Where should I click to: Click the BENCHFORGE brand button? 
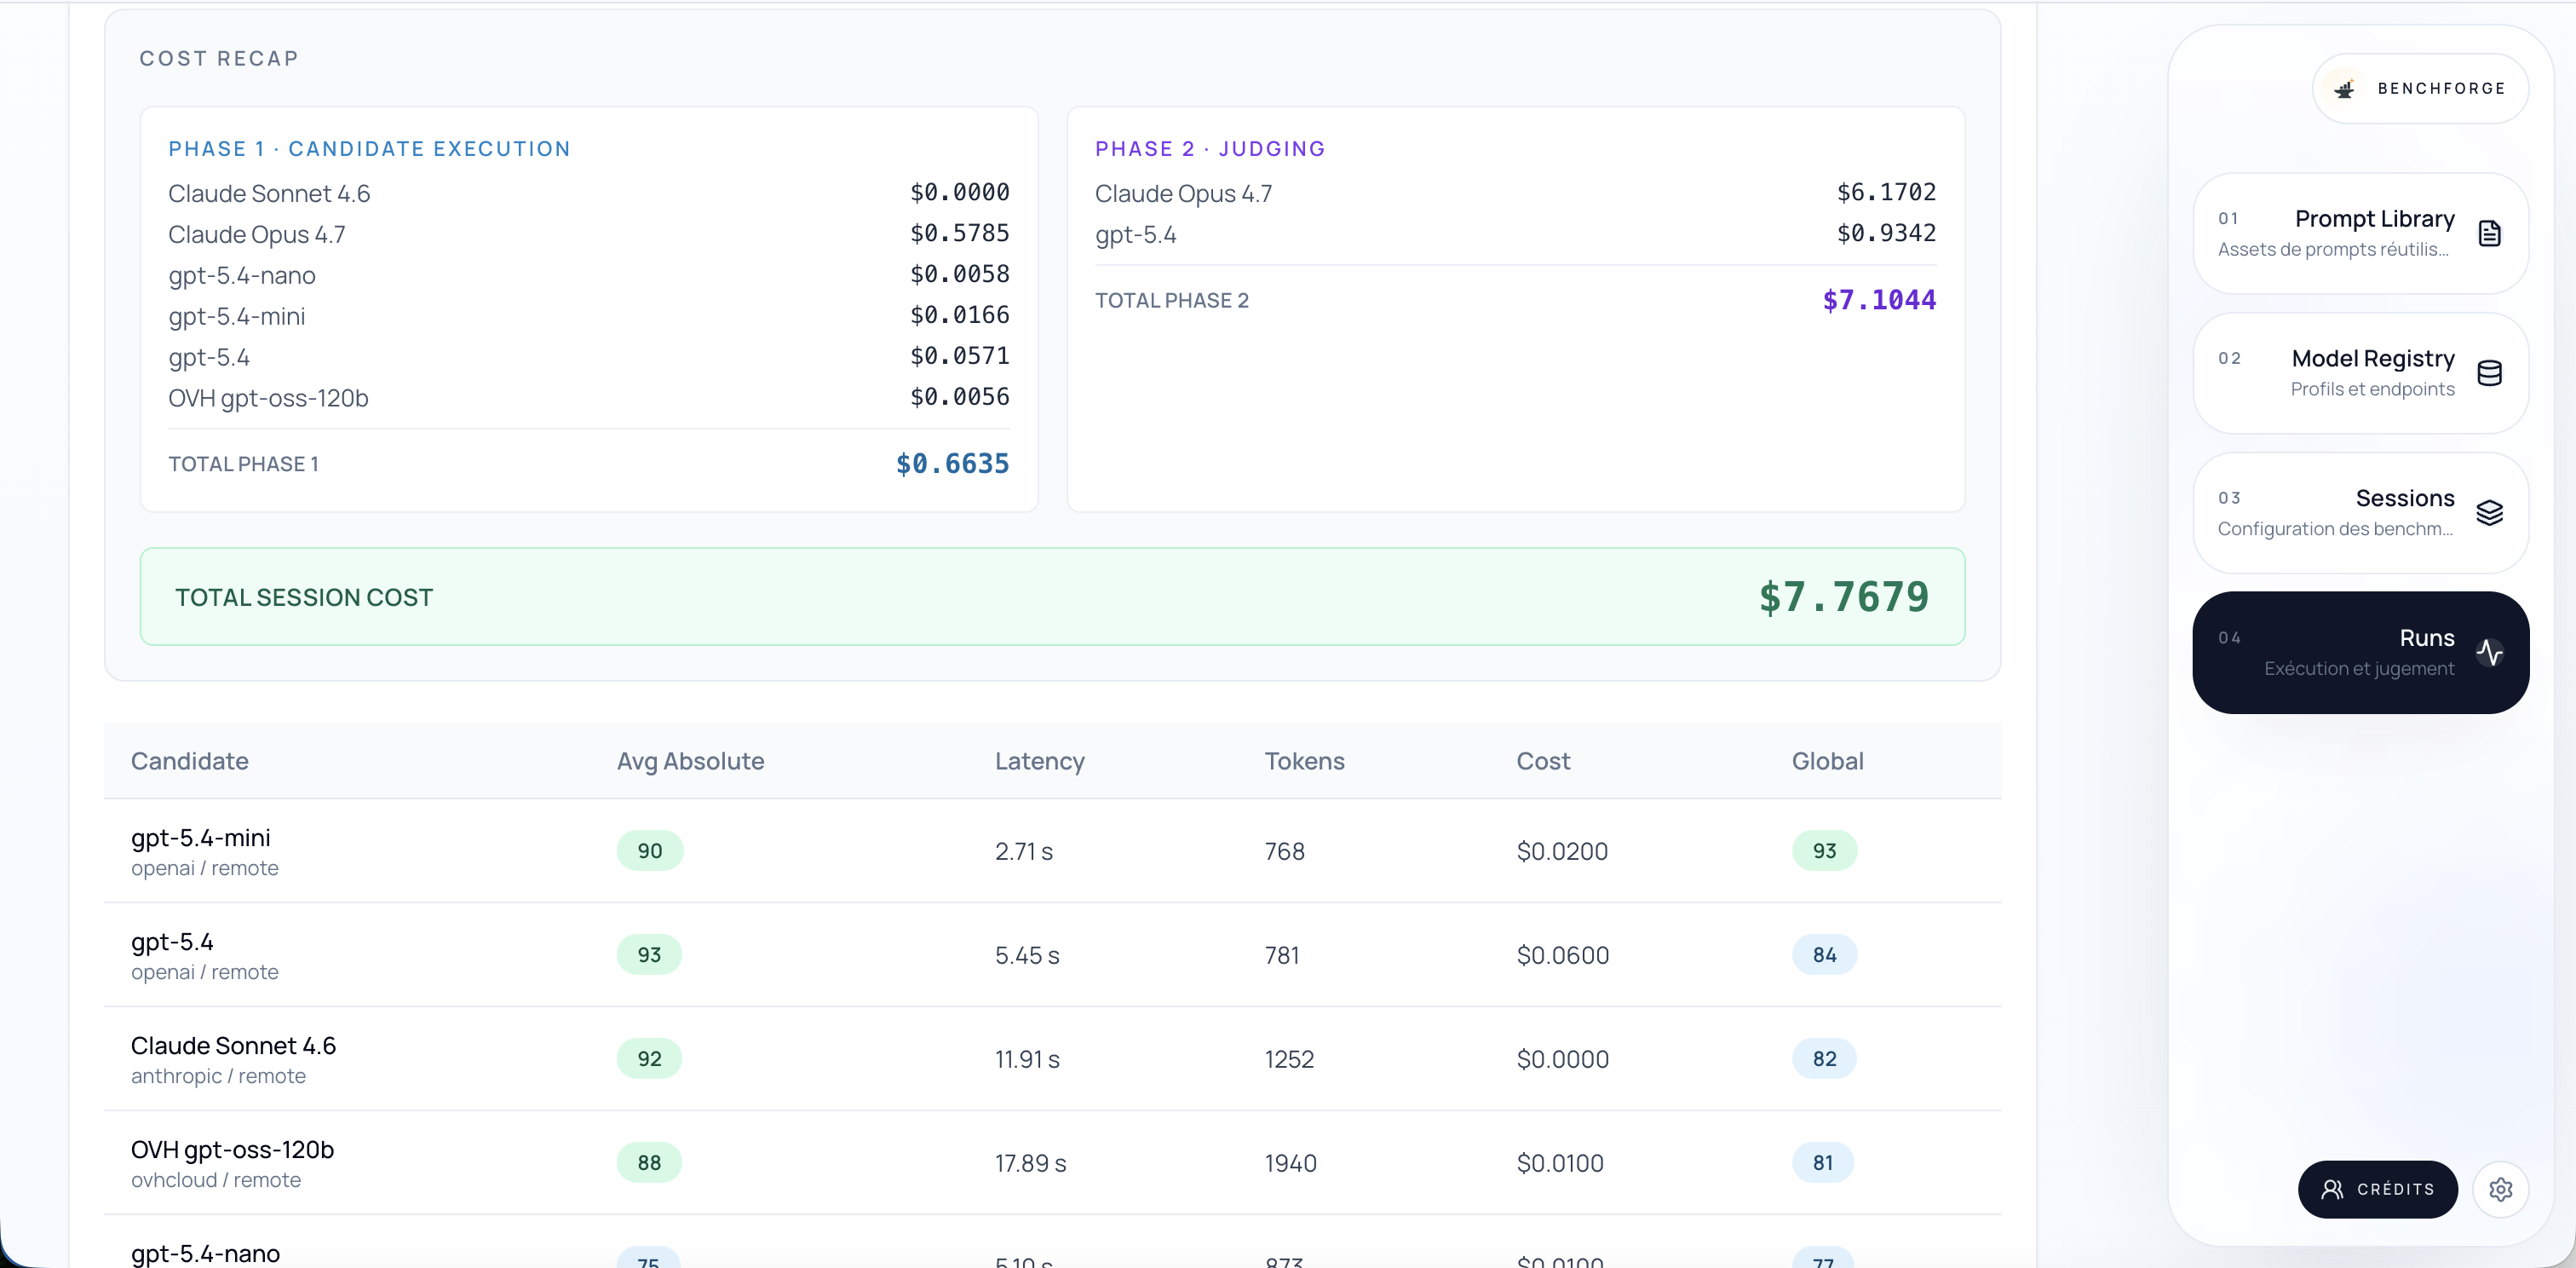tap(2420, 89)
